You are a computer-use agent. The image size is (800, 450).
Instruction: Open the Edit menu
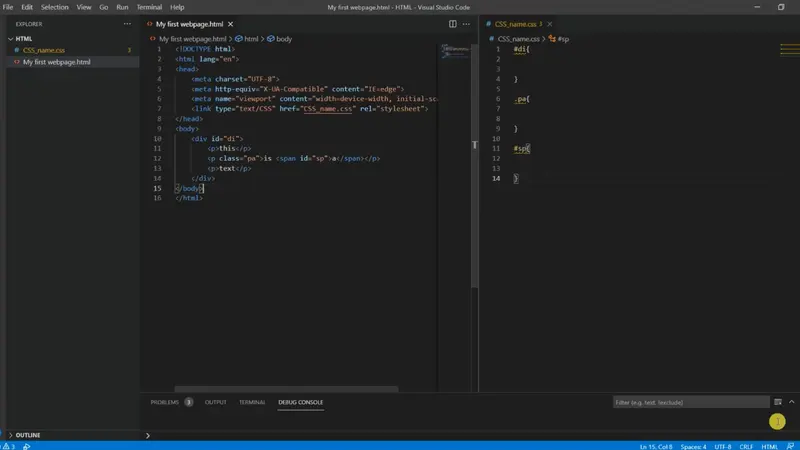pos(27,7)
